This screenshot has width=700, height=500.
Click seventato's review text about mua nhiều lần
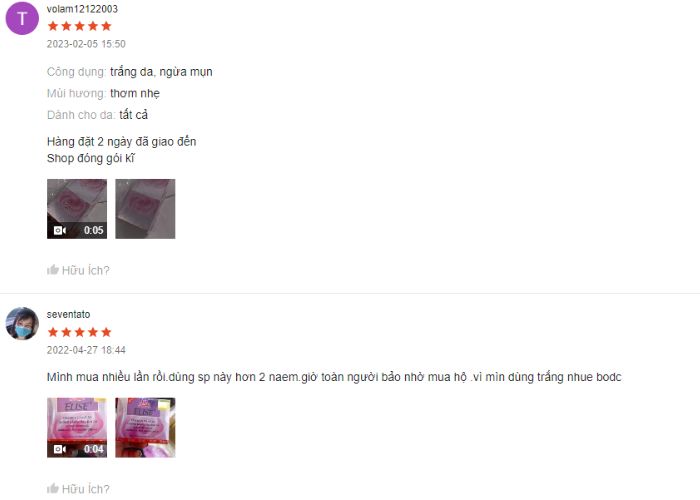(334, 377)
